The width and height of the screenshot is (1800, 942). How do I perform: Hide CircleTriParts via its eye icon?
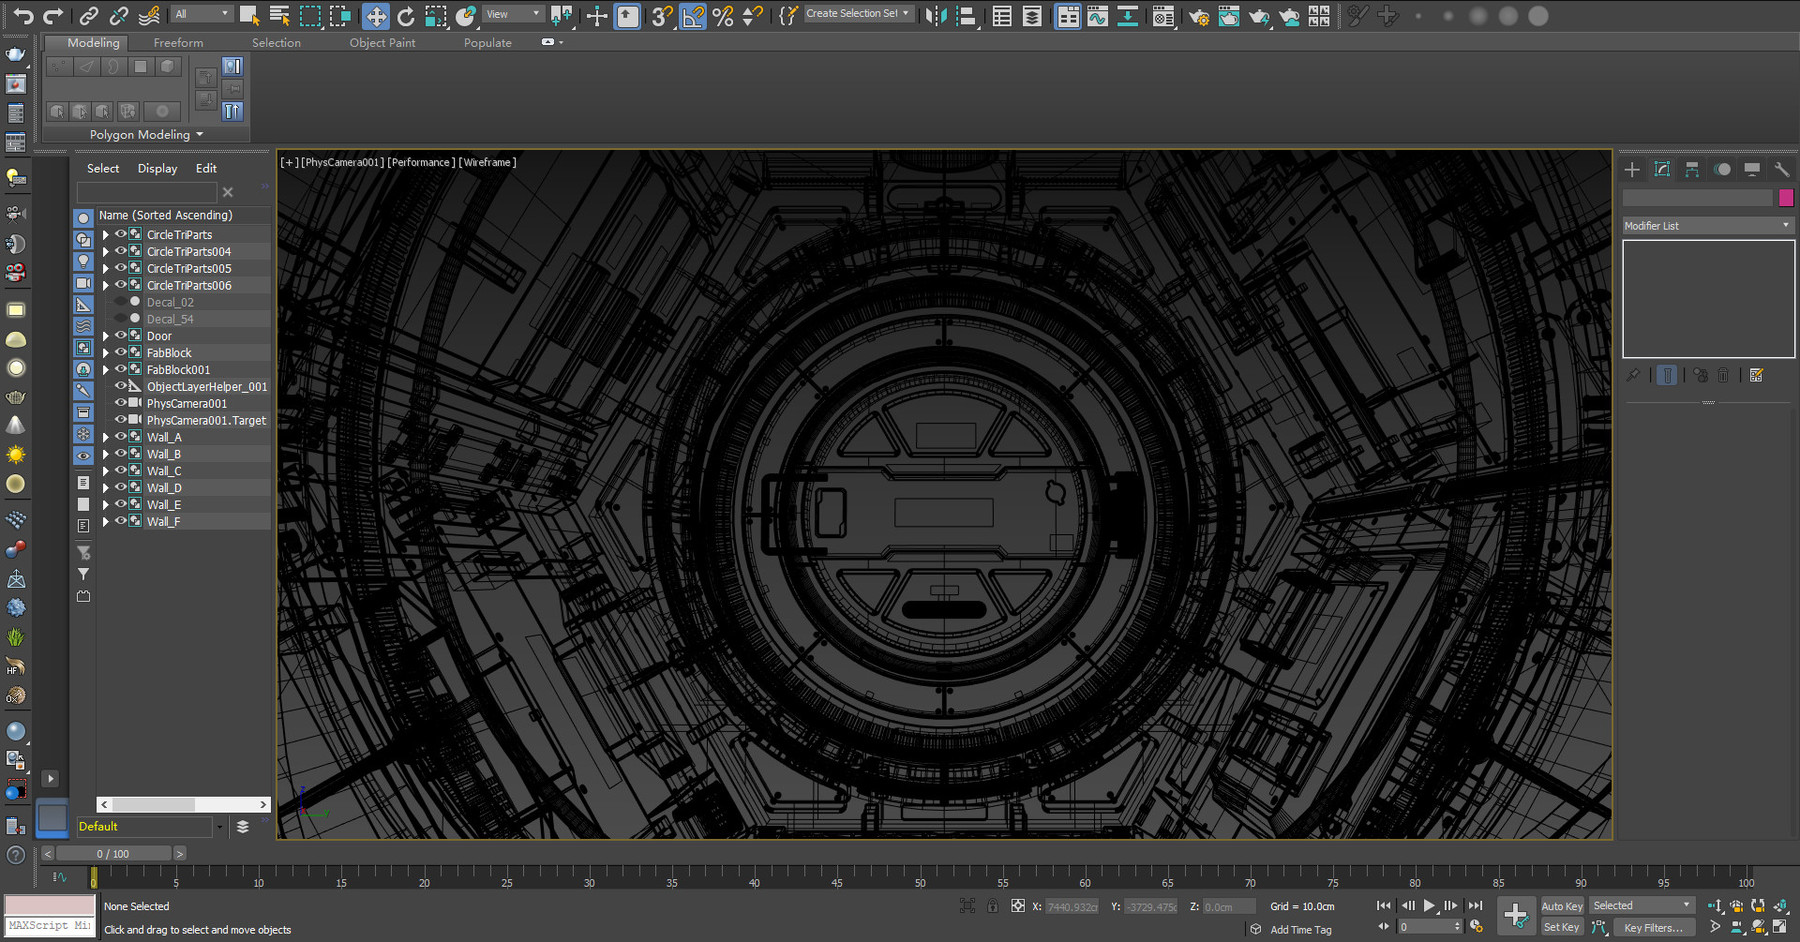pyautogui.click(x=120, y=234)
